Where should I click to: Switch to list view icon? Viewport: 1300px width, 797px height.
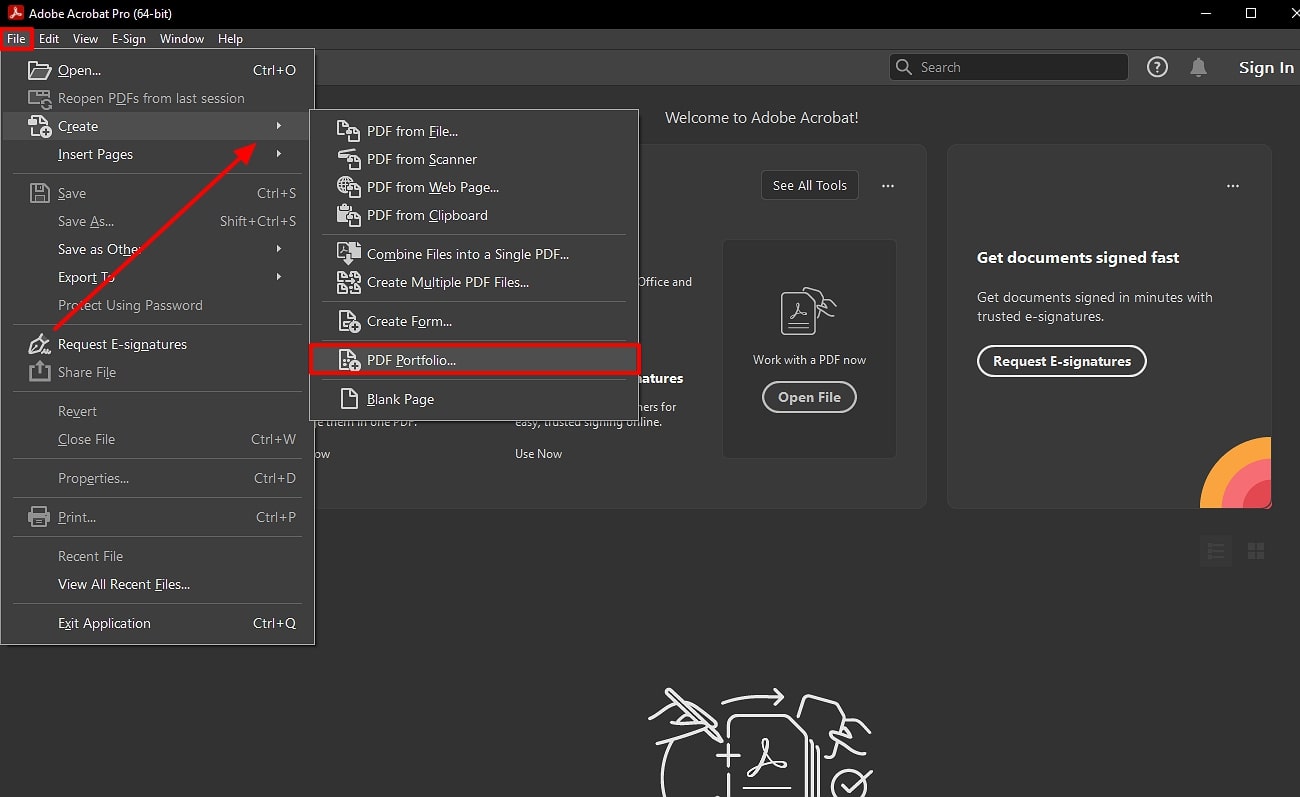pyautogui.click(x=1216, y=551)
